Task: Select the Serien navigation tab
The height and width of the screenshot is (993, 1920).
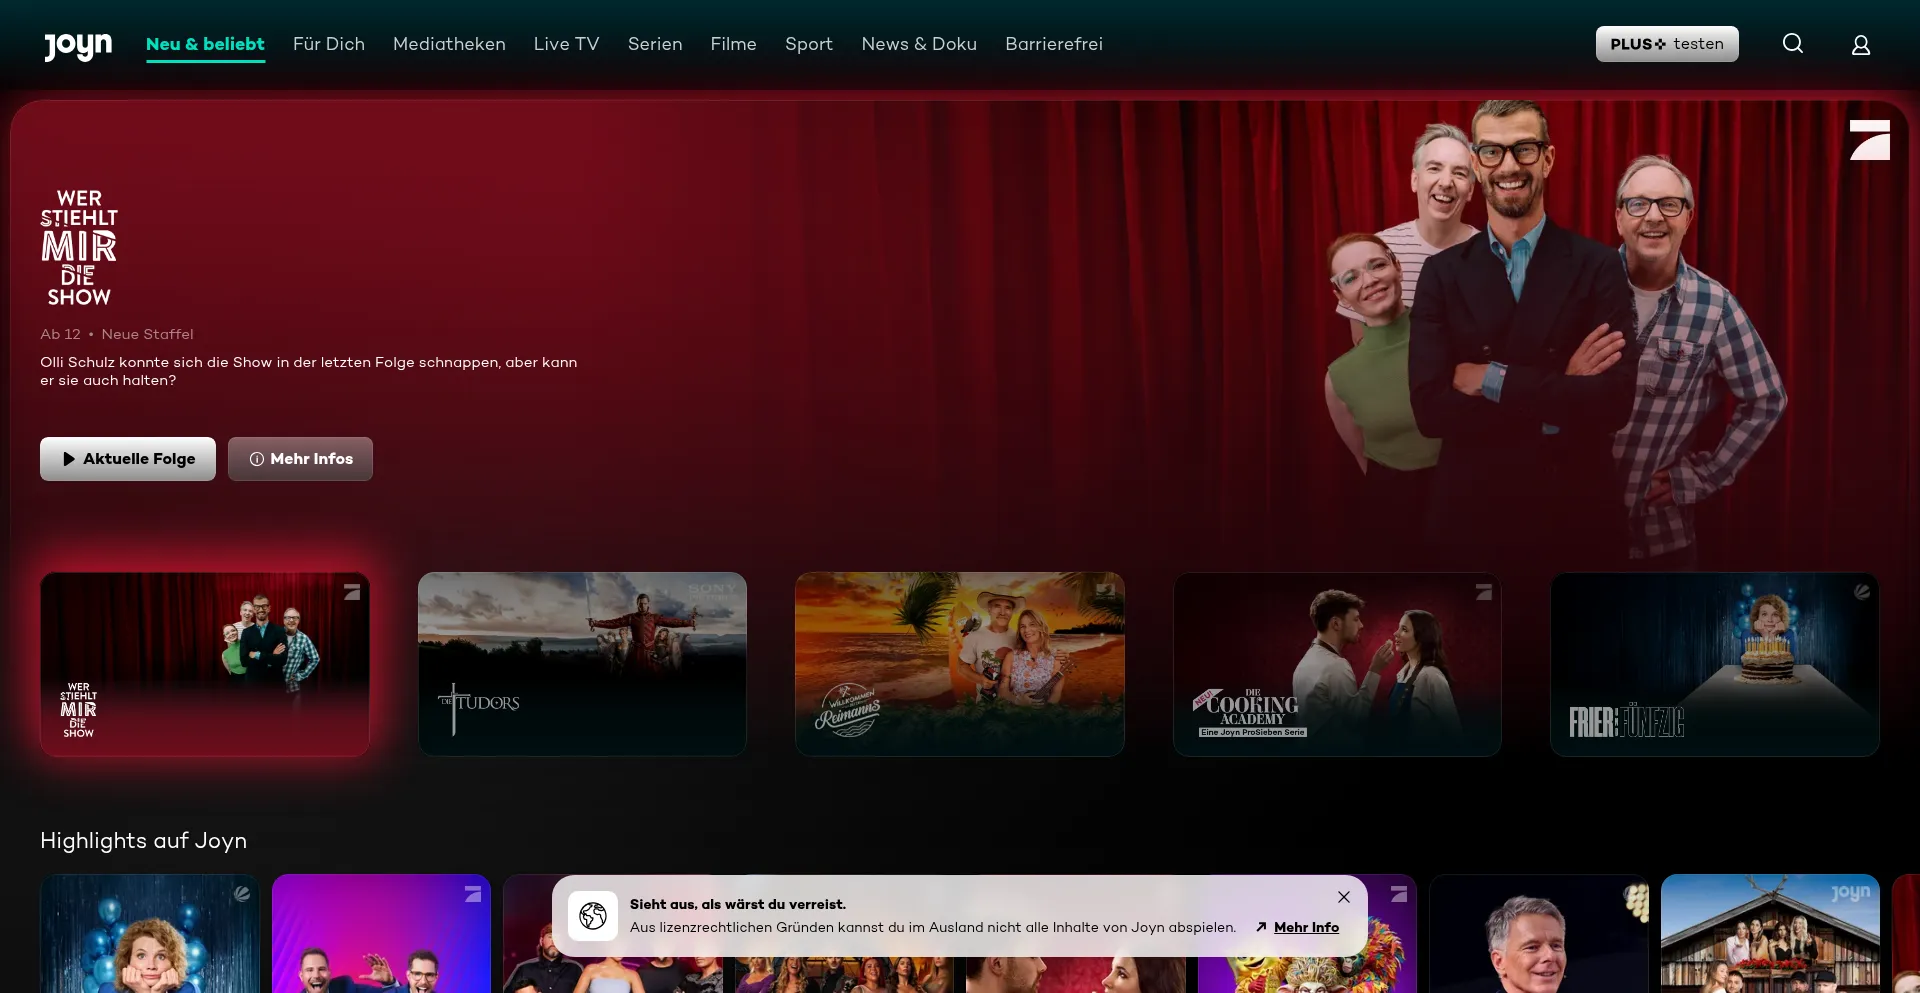Action: click(x=655, y=44)
